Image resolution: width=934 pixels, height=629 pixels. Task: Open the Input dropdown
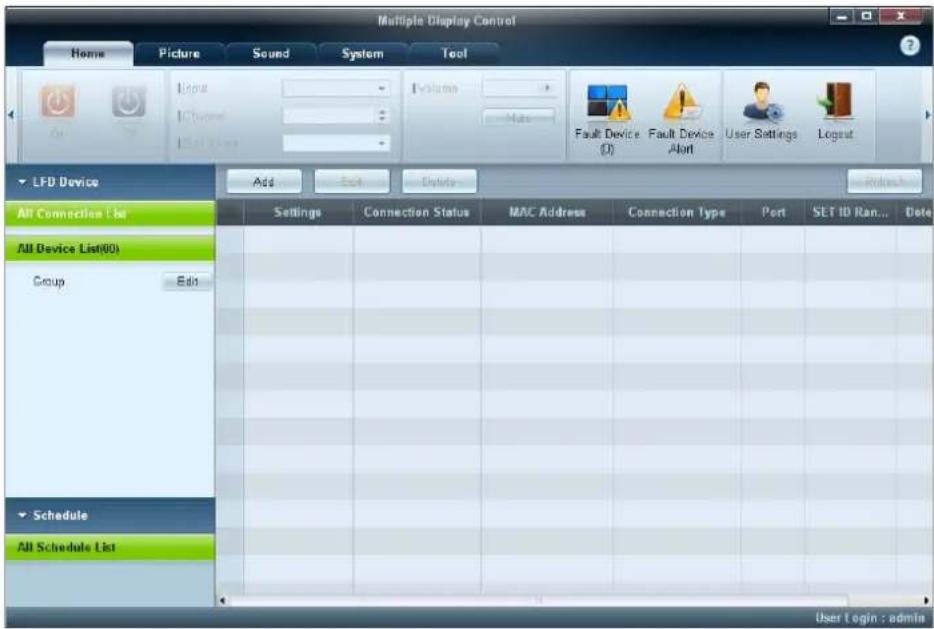point(337,89)
